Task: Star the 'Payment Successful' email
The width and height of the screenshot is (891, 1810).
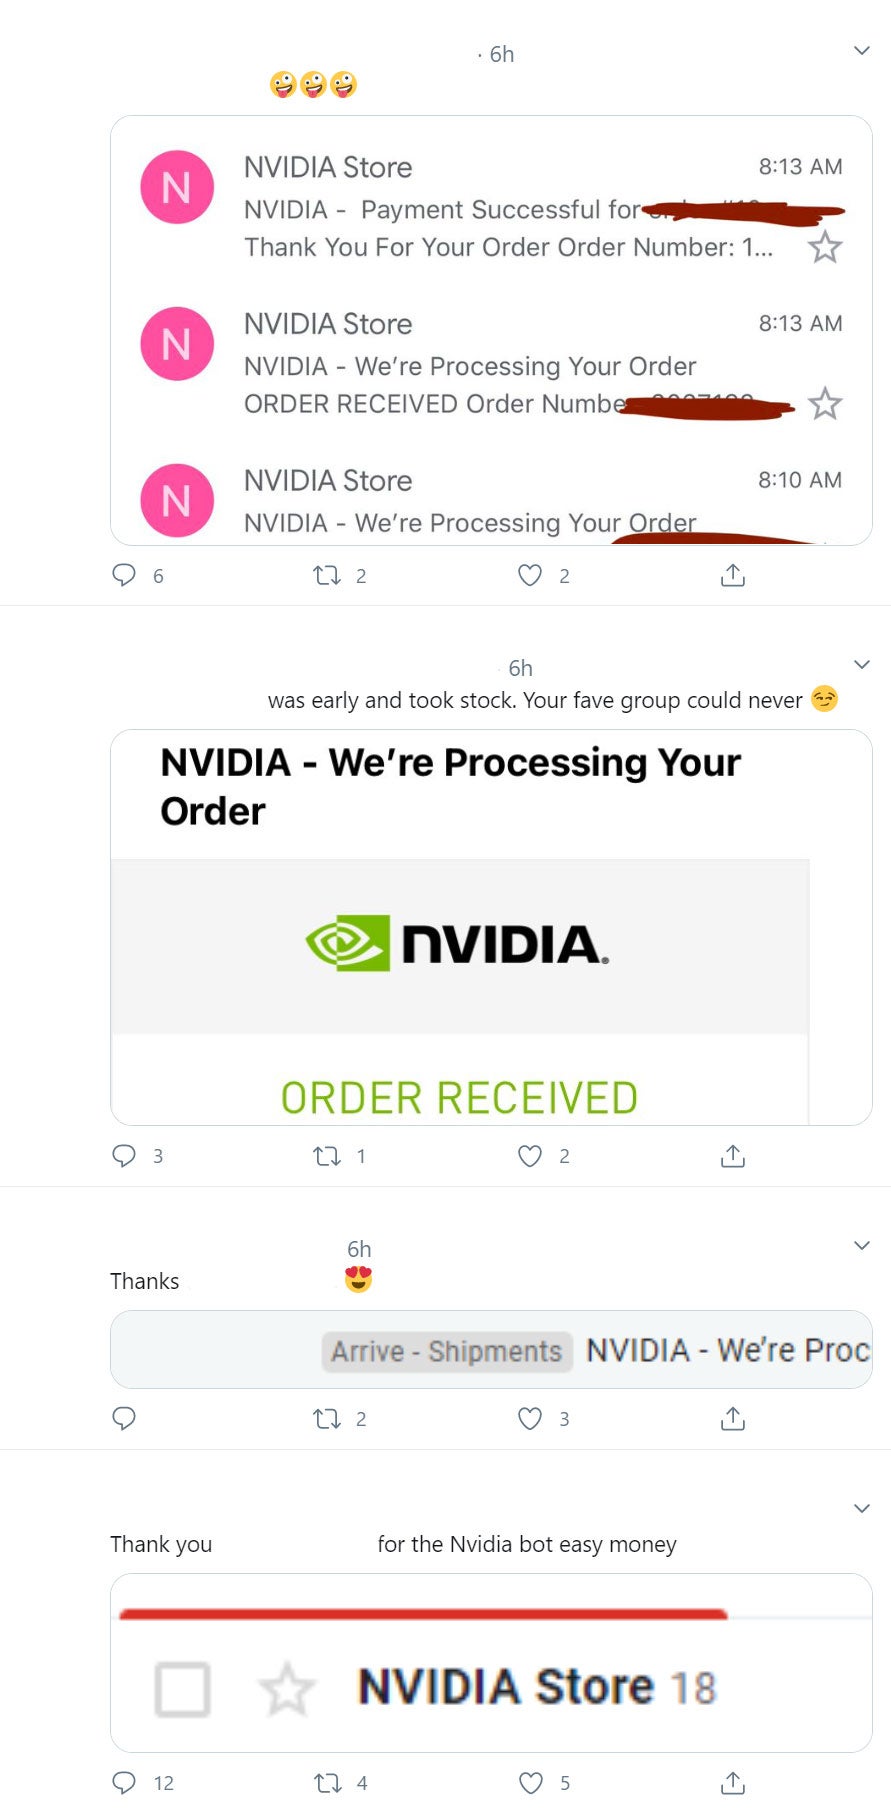Action: point(825,247)
